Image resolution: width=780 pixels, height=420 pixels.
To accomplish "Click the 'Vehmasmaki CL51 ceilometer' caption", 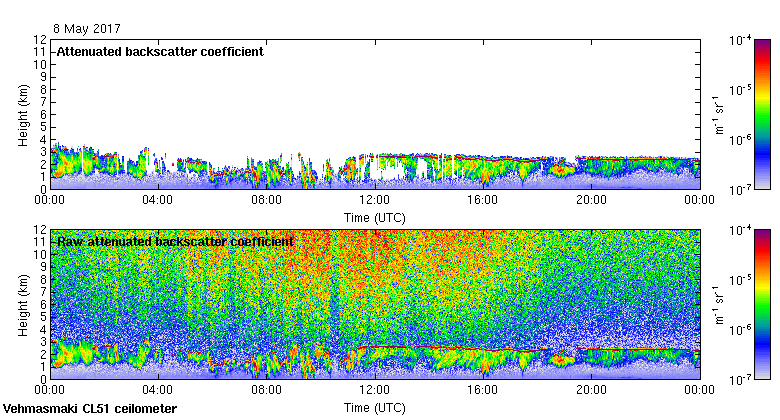I will (90, 409).
